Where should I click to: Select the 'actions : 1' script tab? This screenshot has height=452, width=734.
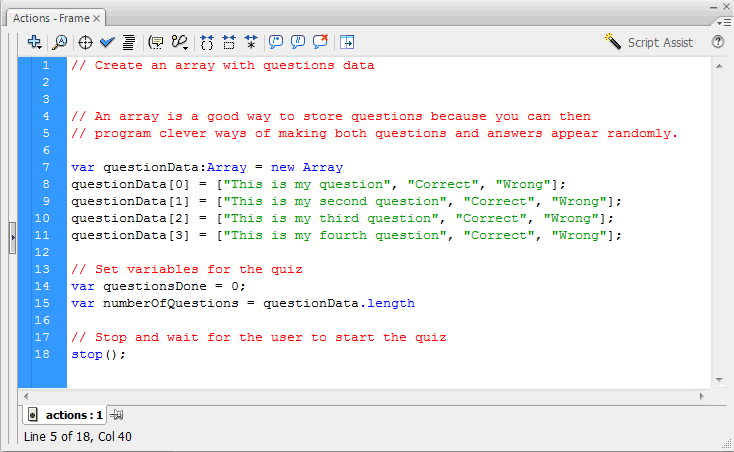click(66, 414)
